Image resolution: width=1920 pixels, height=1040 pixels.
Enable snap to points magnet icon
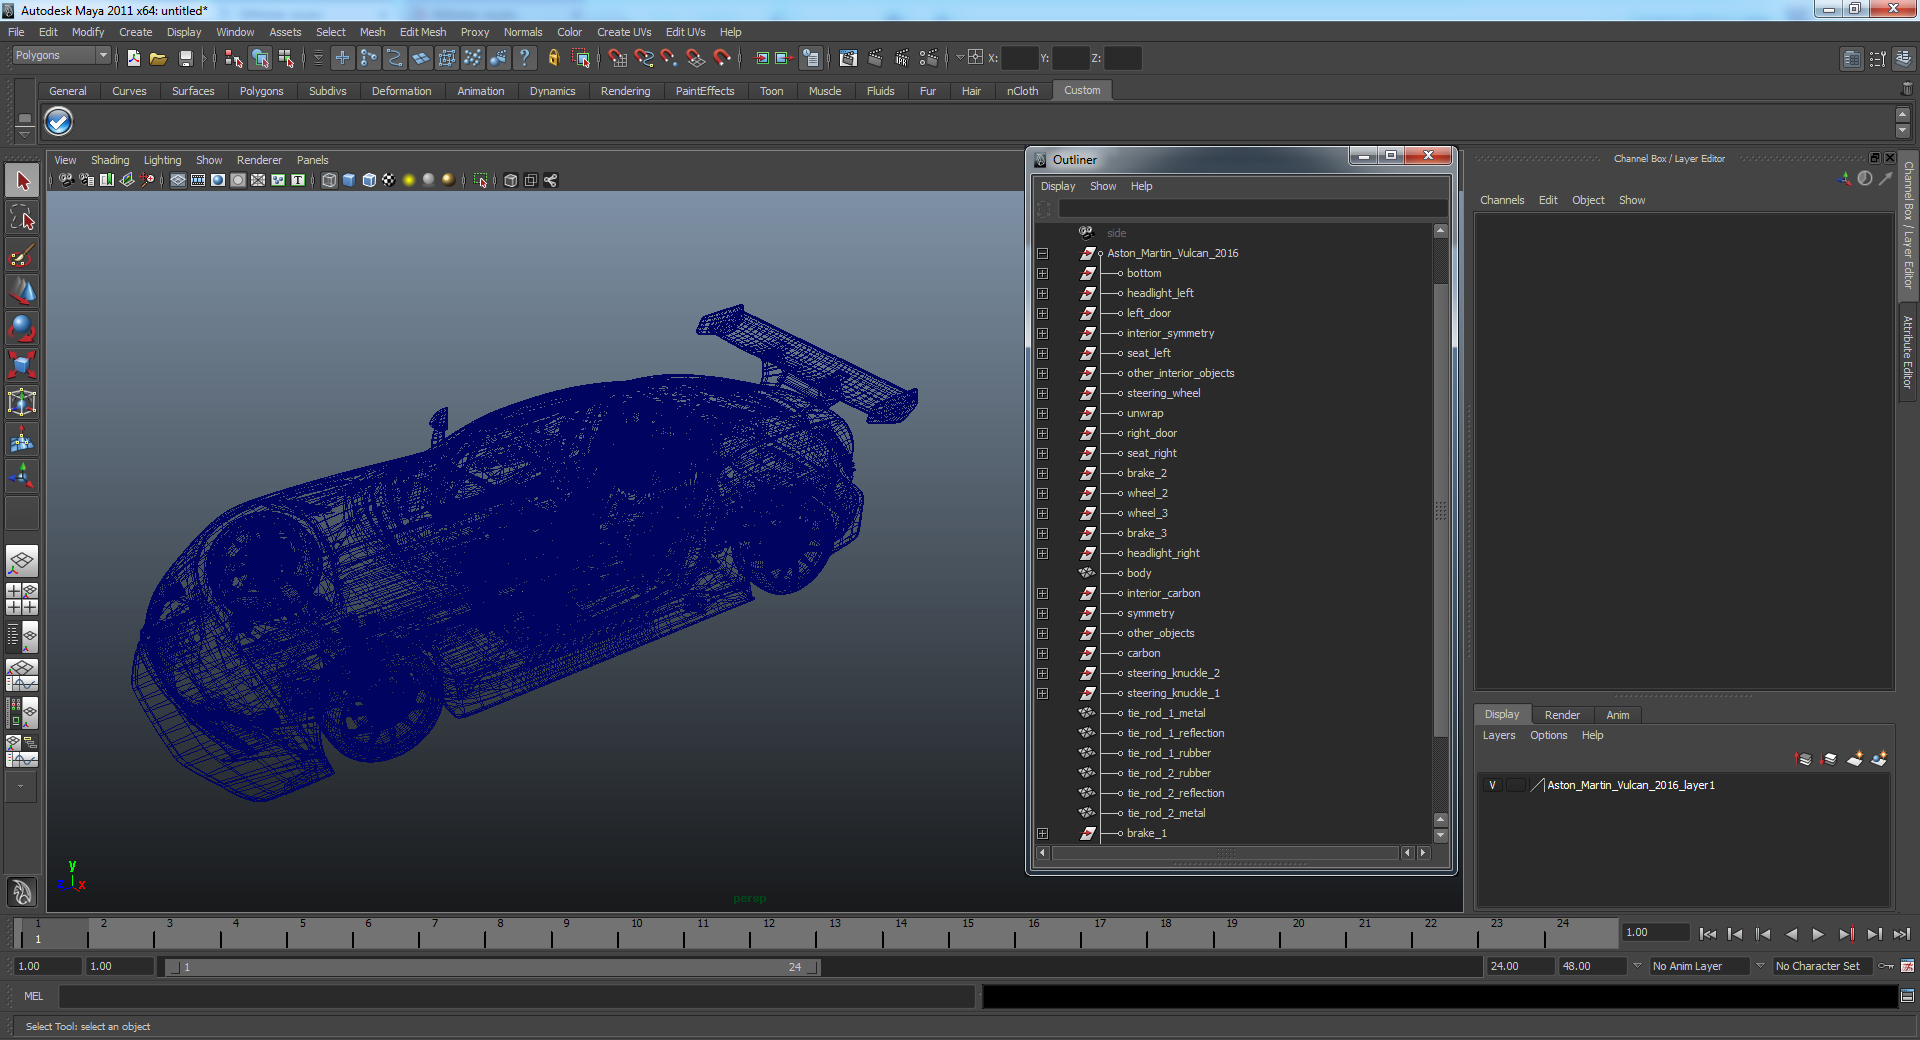pos(670,58)
